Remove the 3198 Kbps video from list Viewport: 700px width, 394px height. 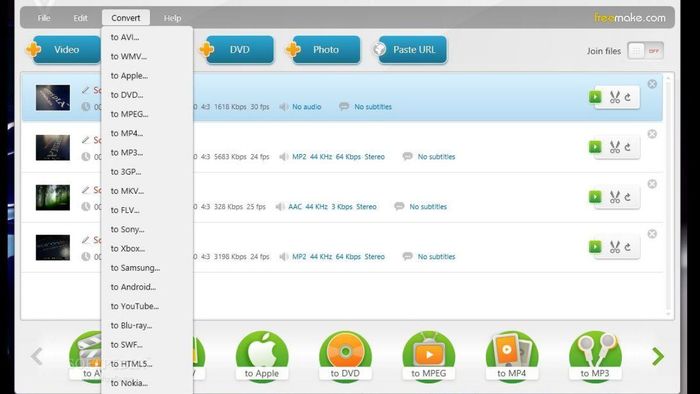pyautogui.click(x=652, y=234)
